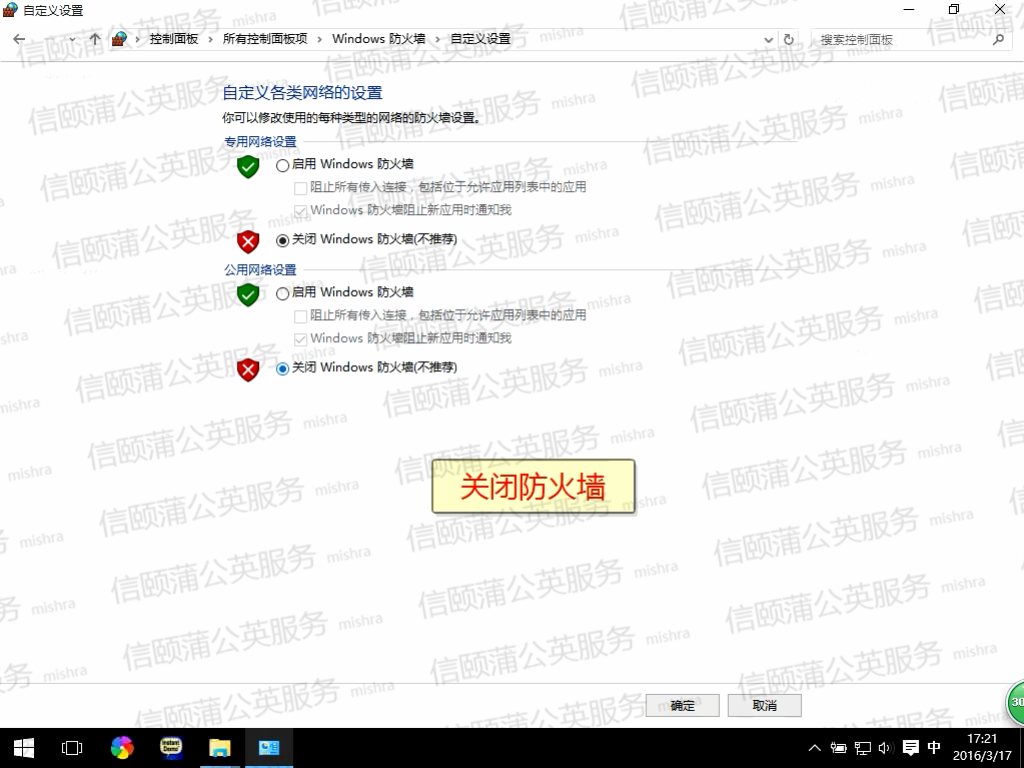Expand the address bar history dropdown
Screen dimensions: 1024x768
pyautogui.click(x=768, y=39)
